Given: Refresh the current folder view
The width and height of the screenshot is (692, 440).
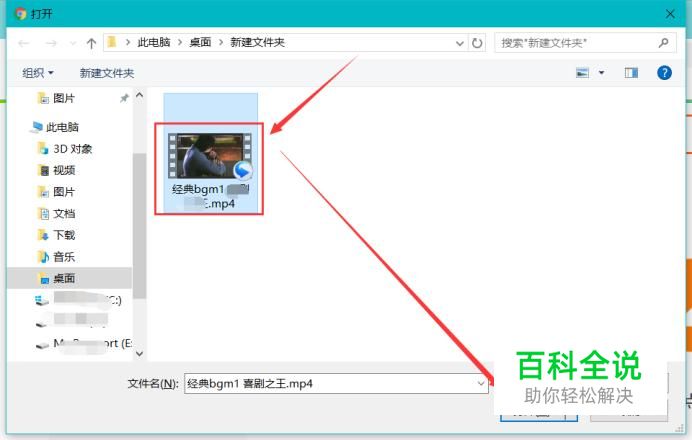Looking at the screenshot, I should [477, 43].
